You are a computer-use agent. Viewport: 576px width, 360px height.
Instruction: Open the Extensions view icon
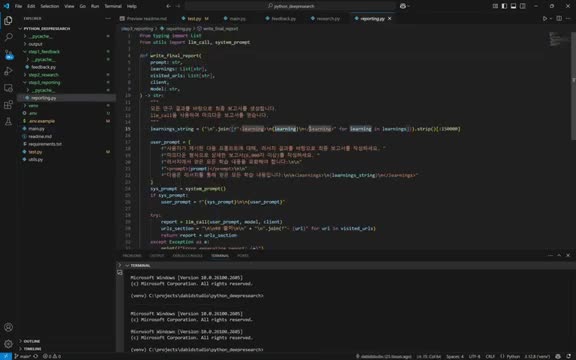click(x=8, y=105)
